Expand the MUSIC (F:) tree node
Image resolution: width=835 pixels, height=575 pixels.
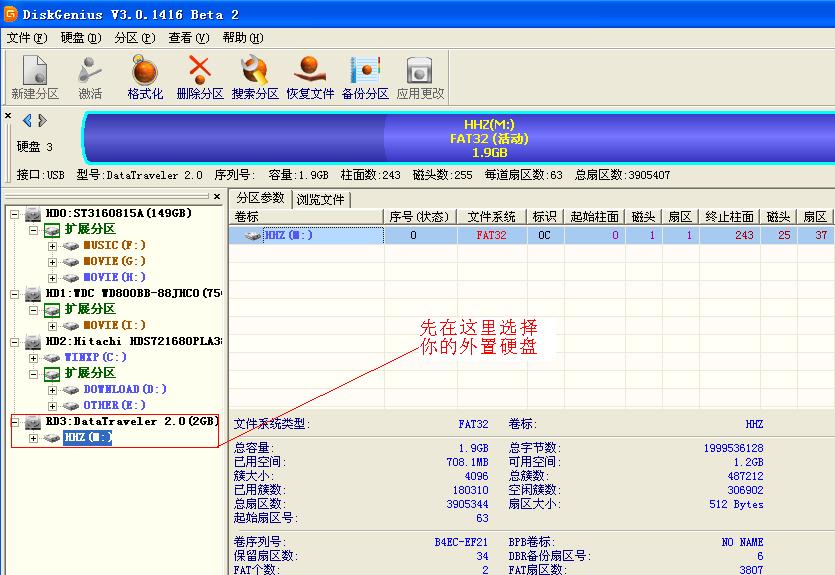[52, 247]
